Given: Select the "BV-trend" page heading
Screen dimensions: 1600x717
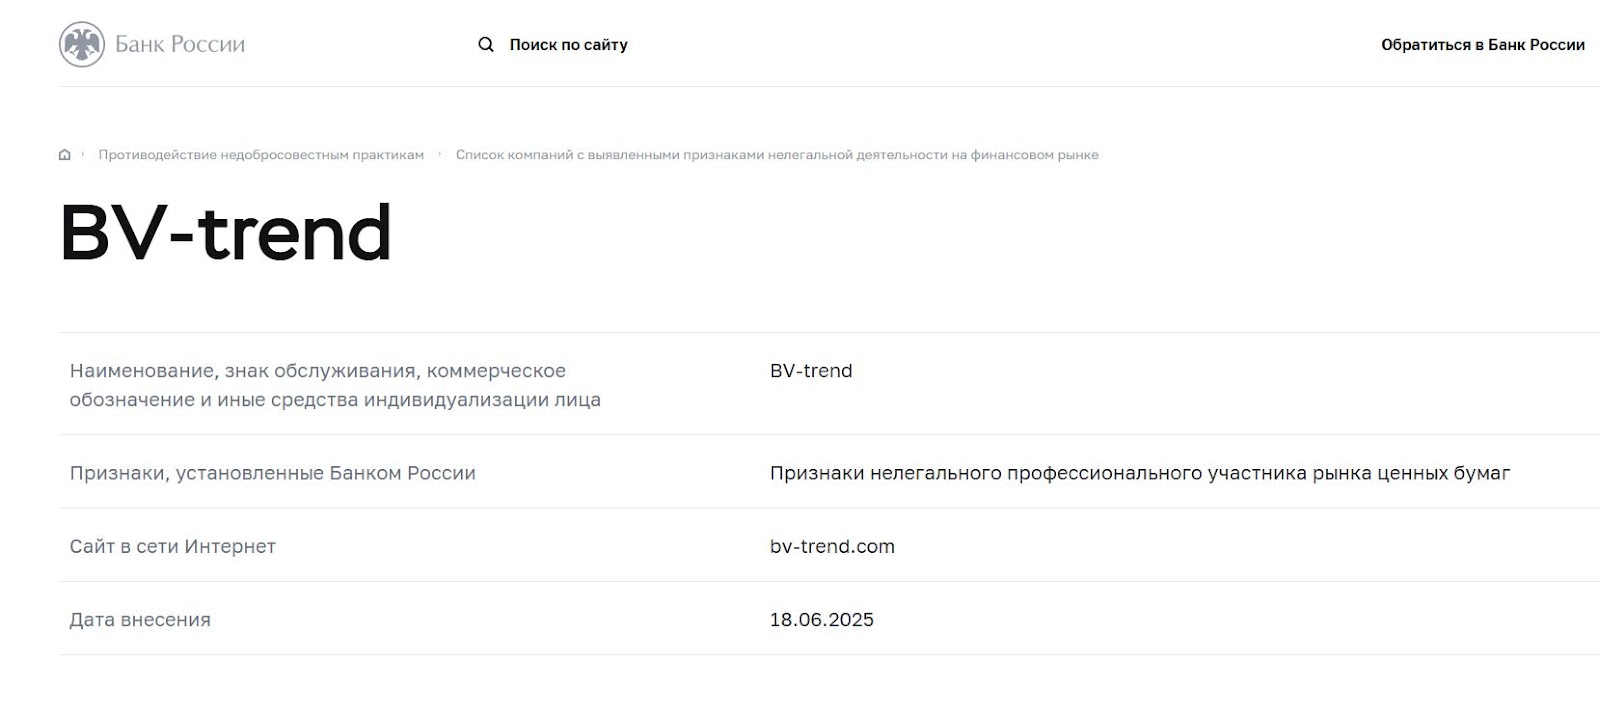Looking at the screenshot, I should [x=227, y=233].
